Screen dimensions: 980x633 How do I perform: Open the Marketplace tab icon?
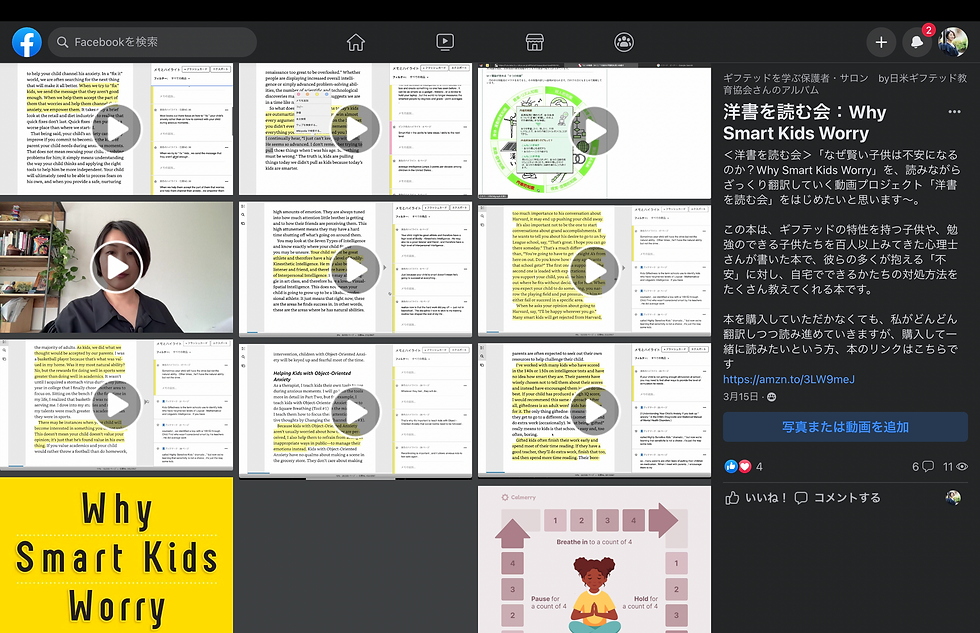point(534,42)
